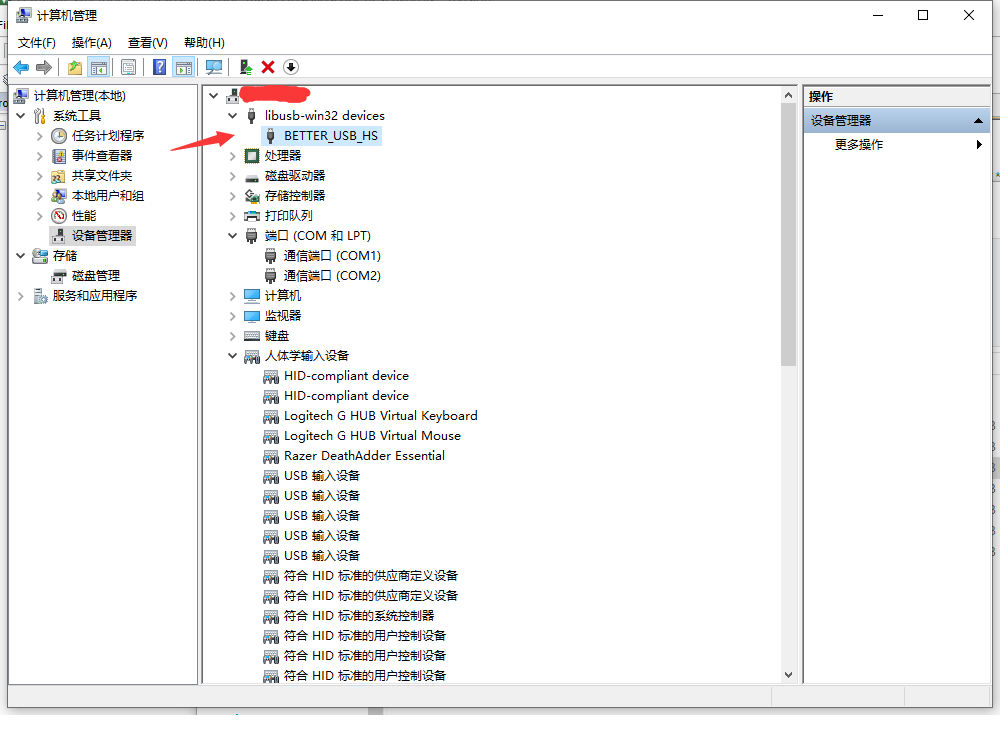1008x756 pixels.
Task: Click the black down-arrow disable device icon
Action: pos(291,67)
